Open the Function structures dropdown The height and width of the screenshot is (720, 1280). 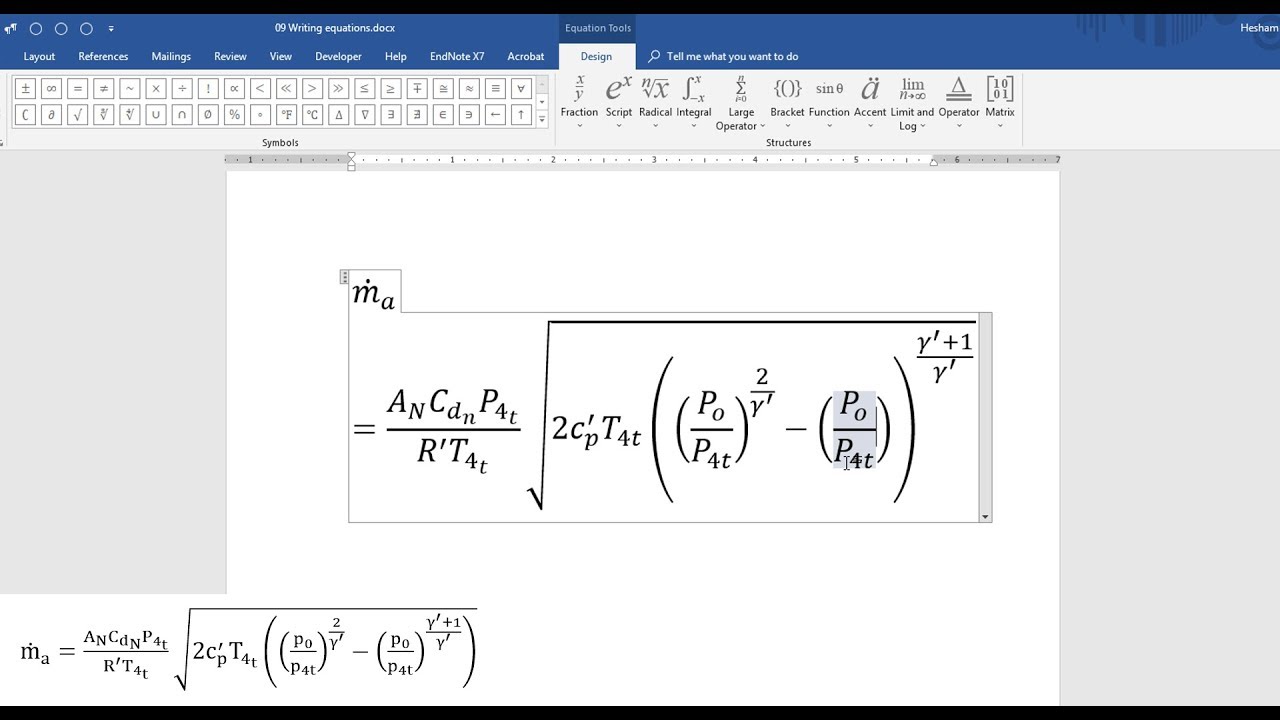tap(829, 102)
